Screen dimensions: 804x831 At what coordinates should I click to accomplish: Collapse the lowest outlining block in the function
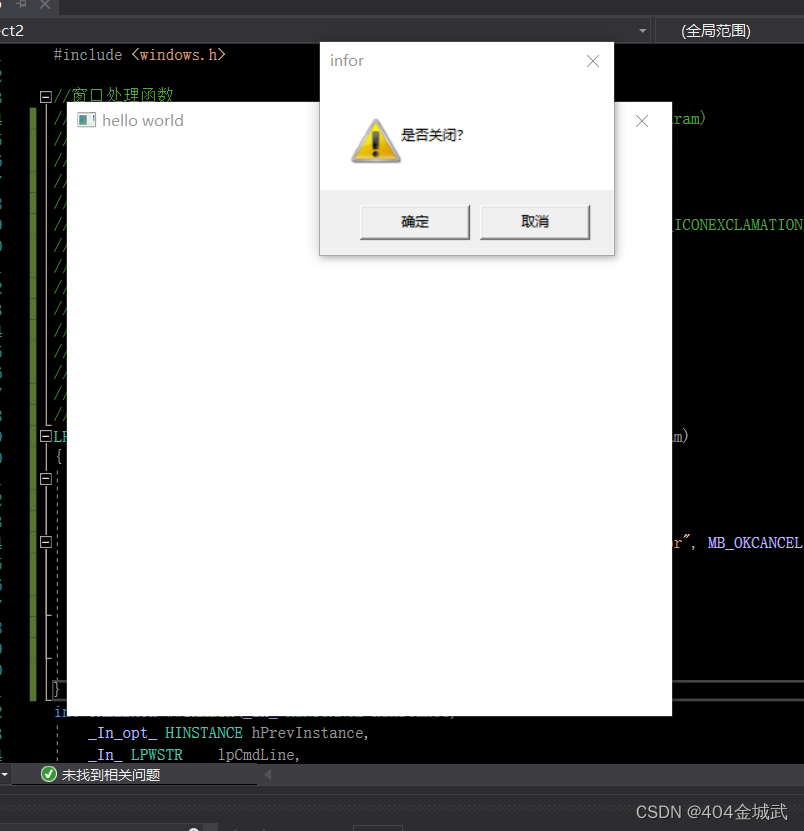[45, 542]
